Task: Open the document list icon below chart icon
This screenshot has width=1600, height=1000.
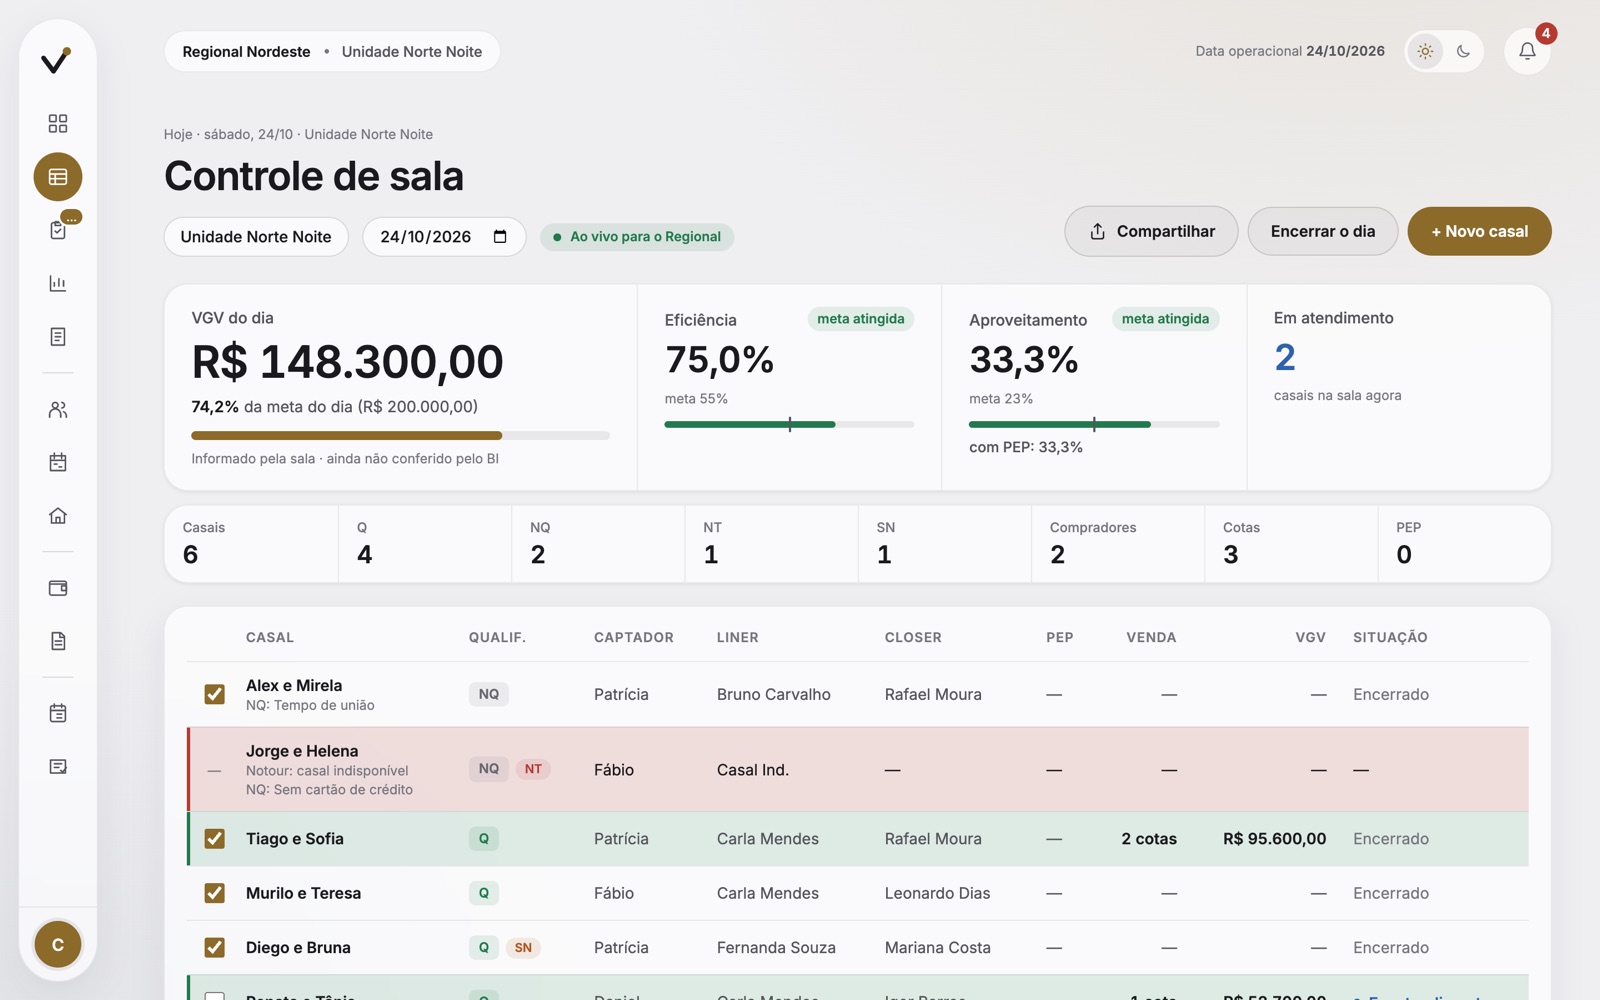Action: [58, 337]
